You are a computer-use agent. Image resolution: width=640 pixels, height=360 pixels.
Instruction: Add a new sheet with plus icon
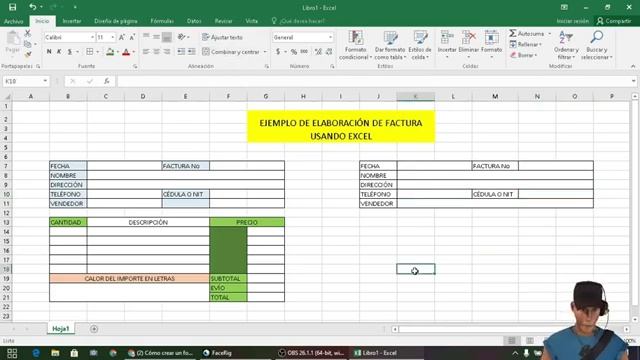point(94,329)
